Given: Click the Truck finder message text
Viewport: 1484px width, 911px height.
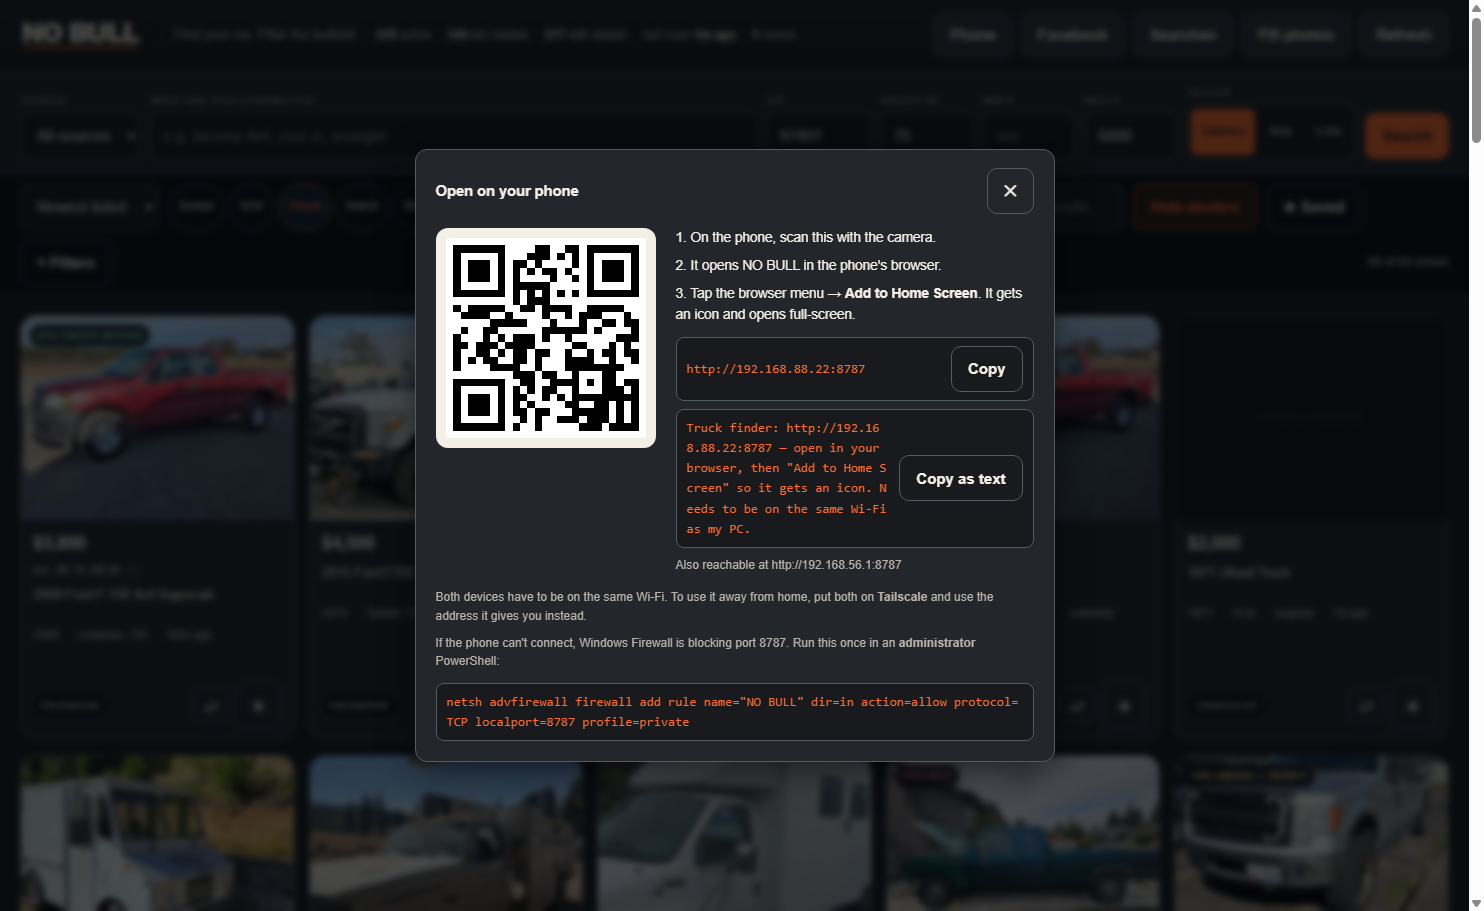Looking at the screenshot, I should coord(787,479).
